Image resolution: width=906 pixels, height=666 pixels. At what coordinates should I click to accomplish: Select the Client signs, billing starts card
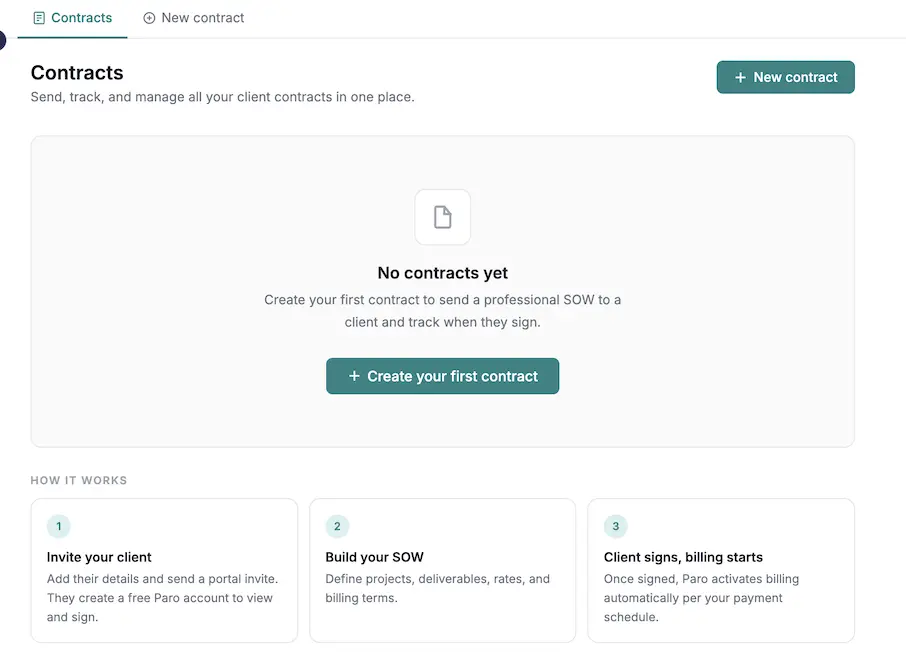(x=721, y=571)
